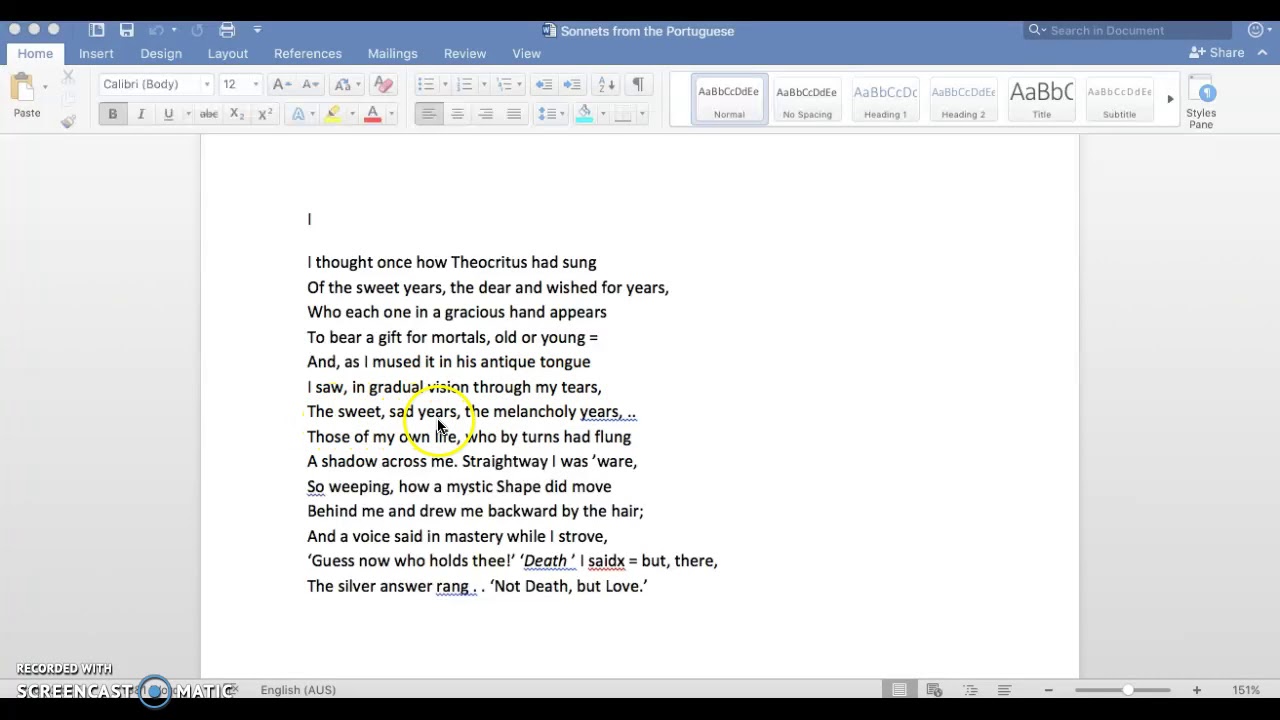The width and height of the screenshot is (1280, 720).
Task: Click the red font color button
Action: click(x=372, y=114)
